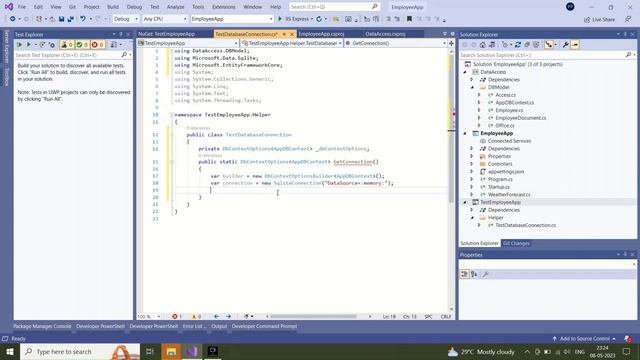This screenshot has height=360, width=640.
Task: Toggle the not-run tests filter (flask icon)
Action: pos(67,44)
